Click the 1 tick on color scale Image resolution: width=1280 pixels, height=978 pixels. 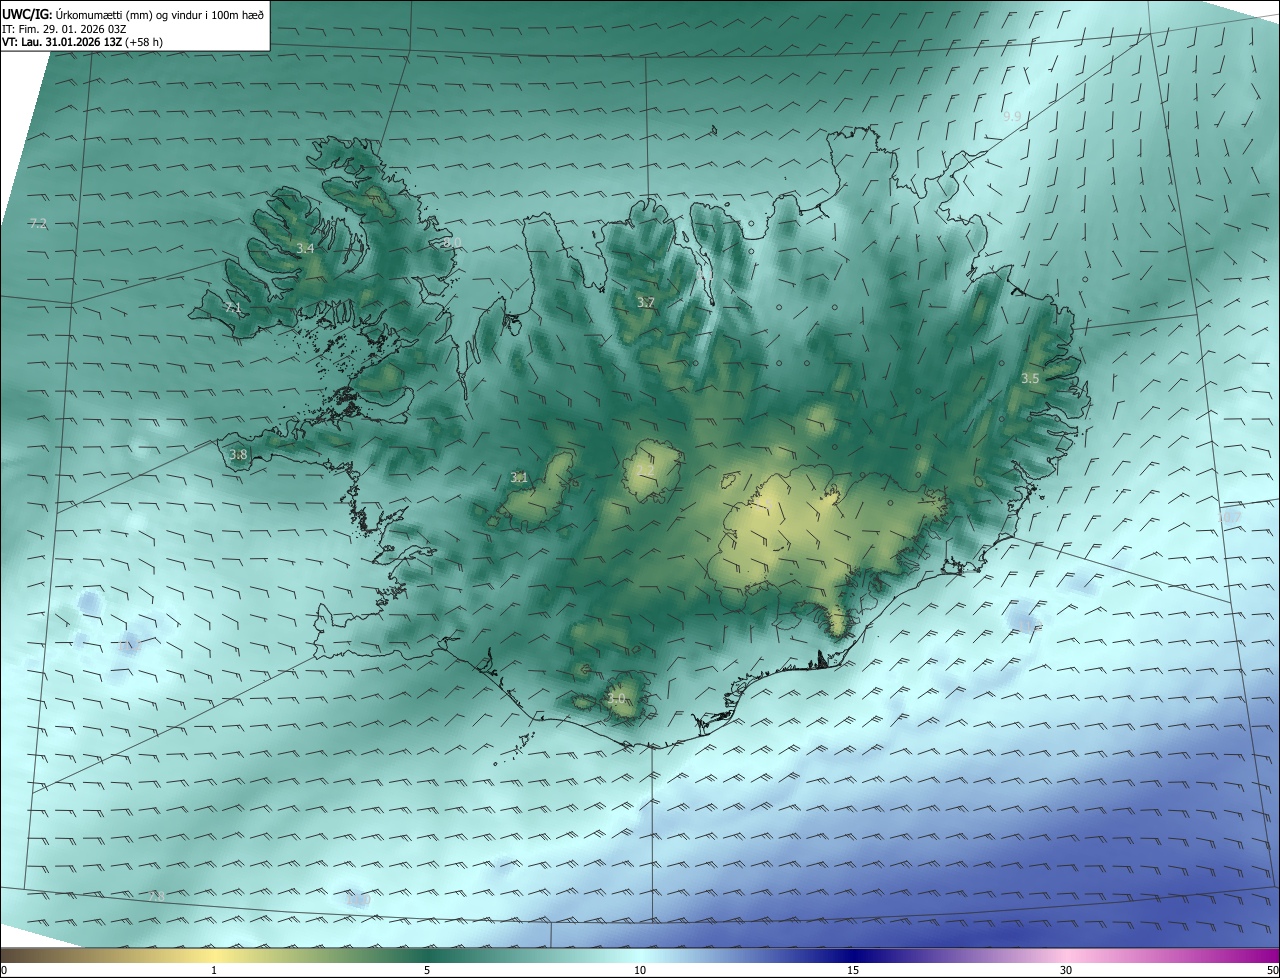point(214,970)
